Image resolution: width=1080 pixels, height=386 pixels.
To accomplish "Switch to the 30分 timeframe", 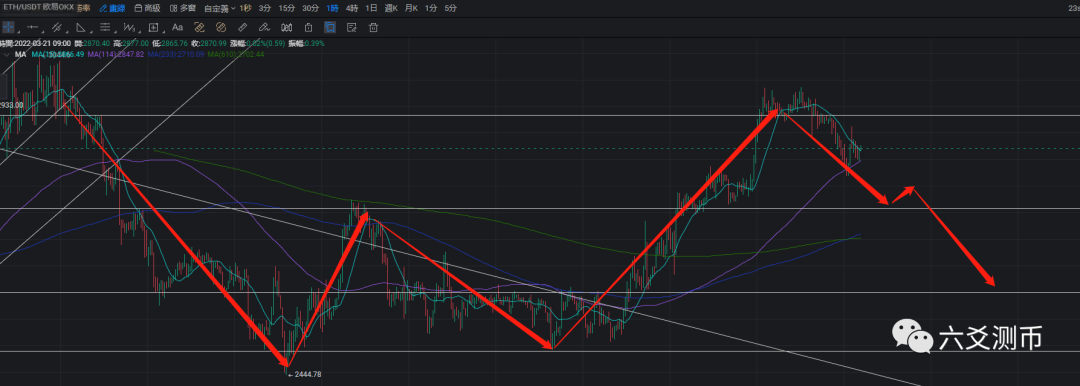I will 311,8.
